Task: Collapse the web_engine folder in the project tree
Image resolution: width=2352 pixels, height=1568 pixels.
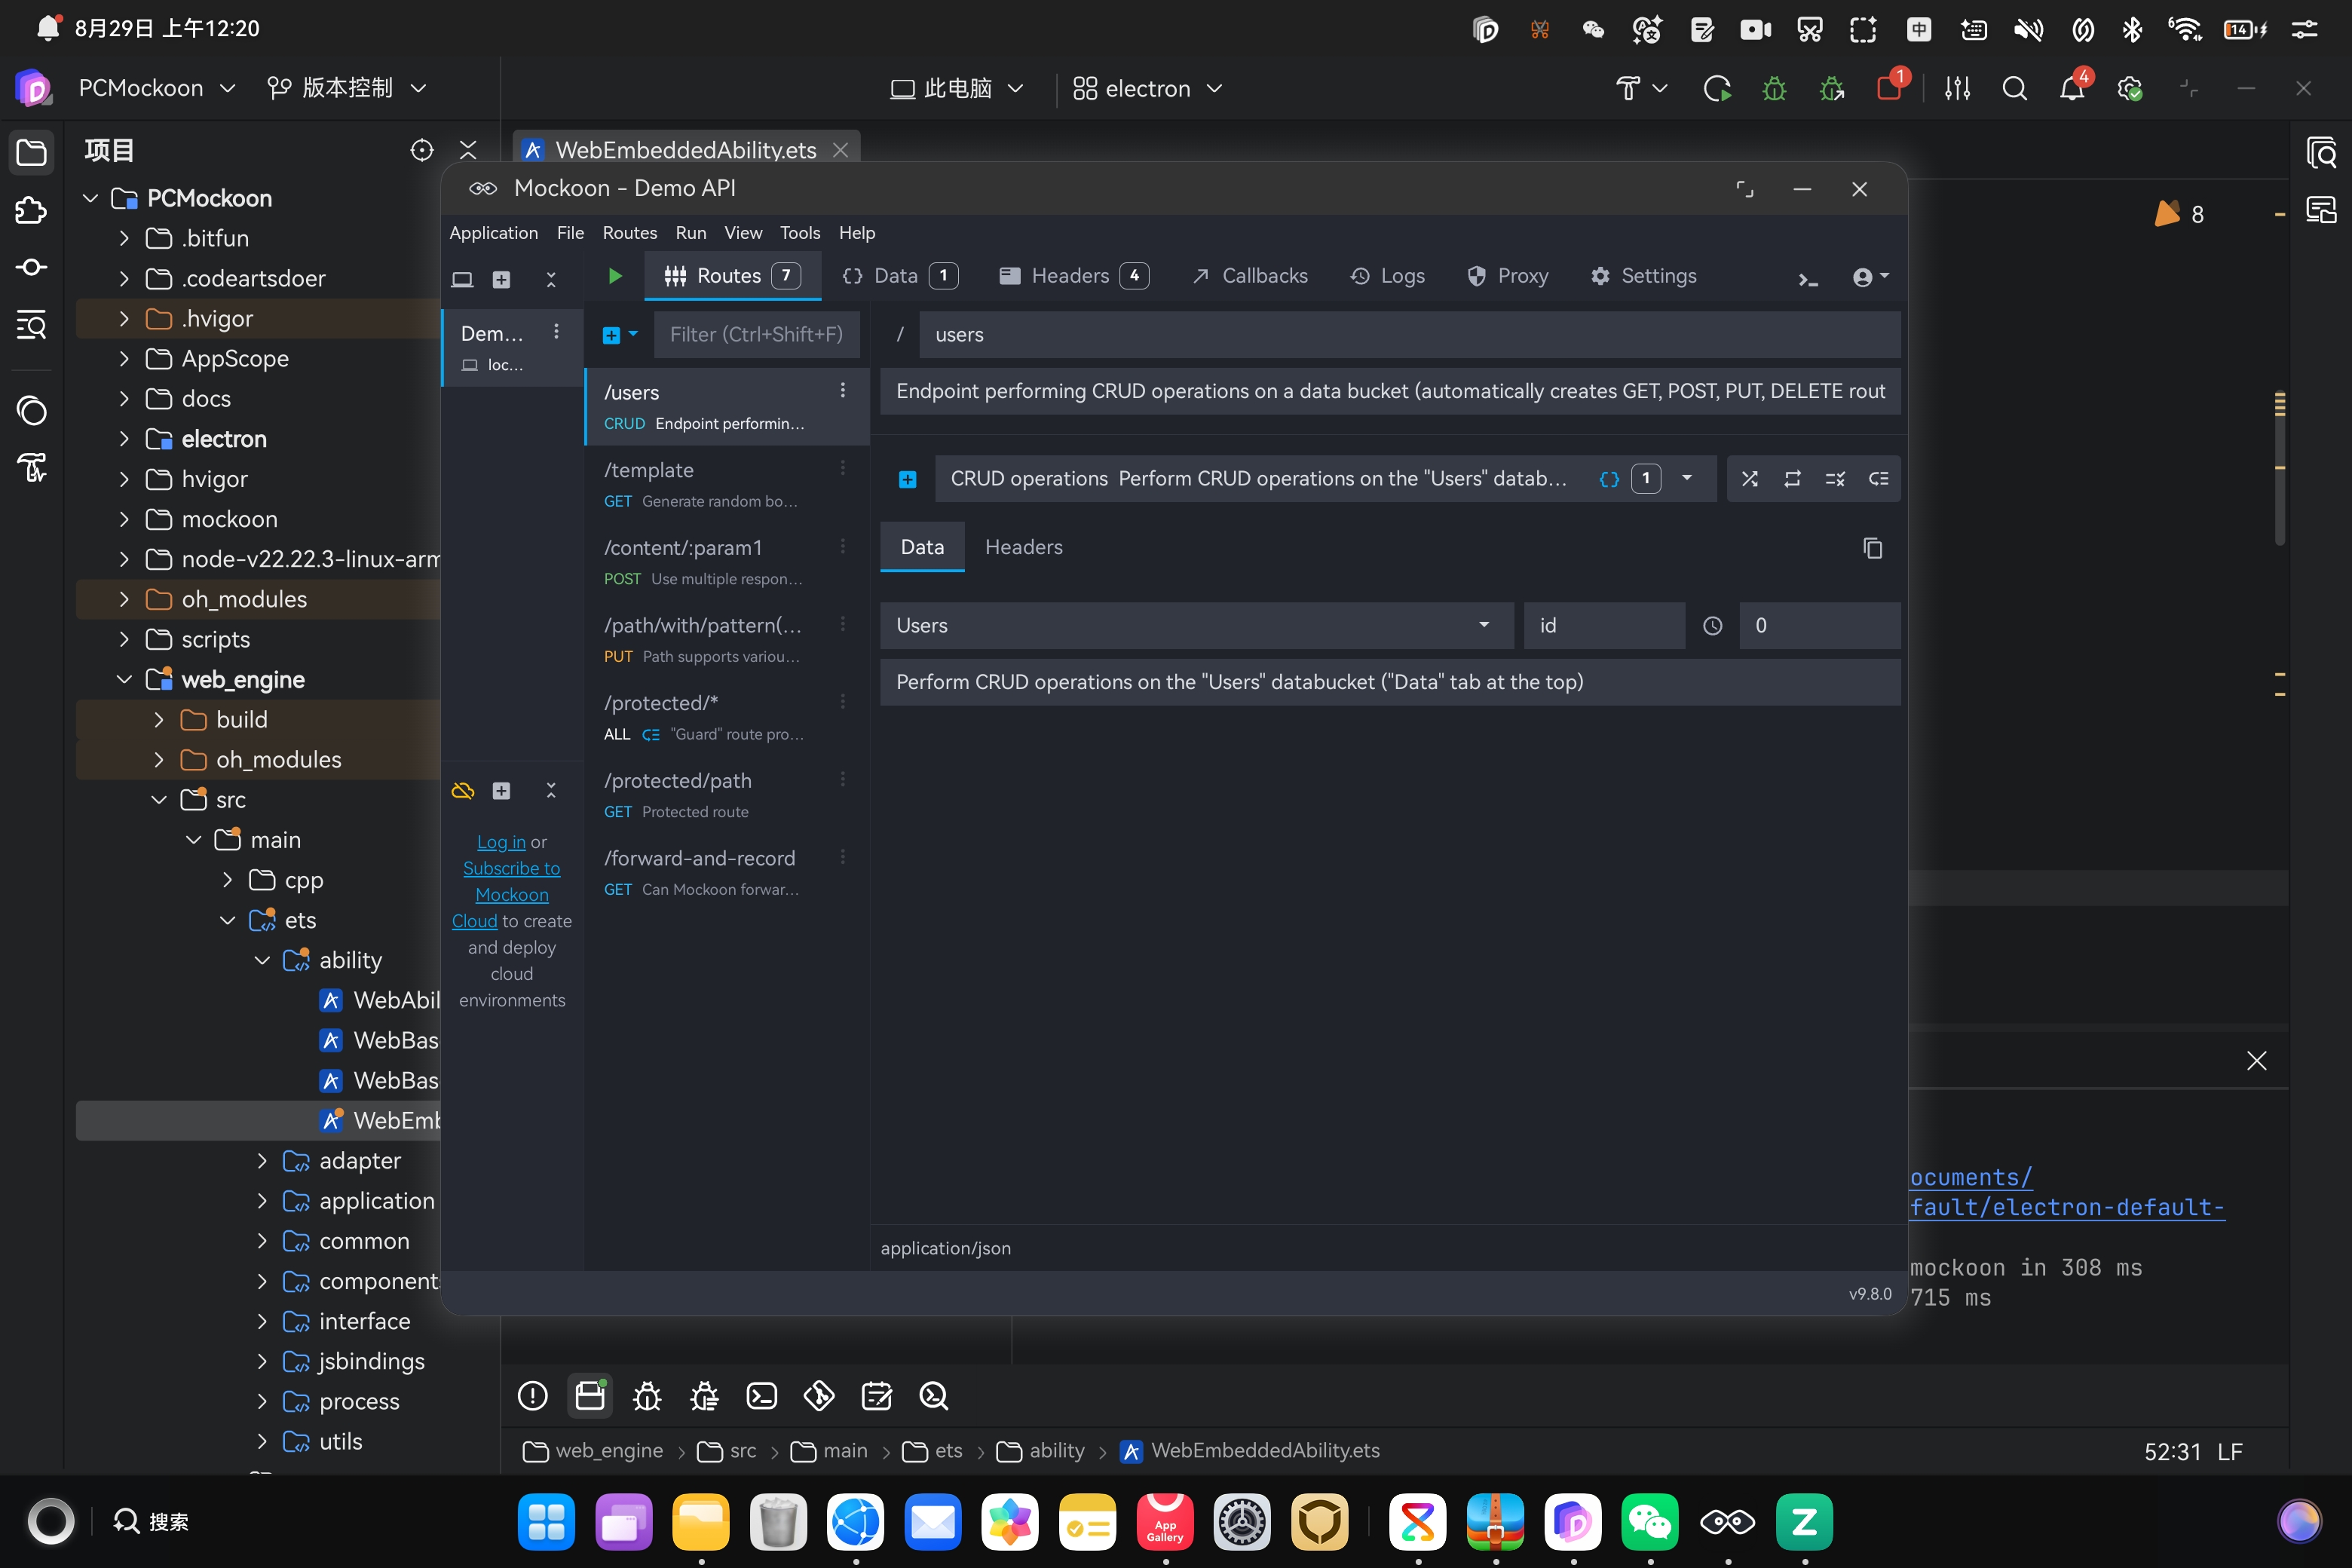Action: pos(124,680)
